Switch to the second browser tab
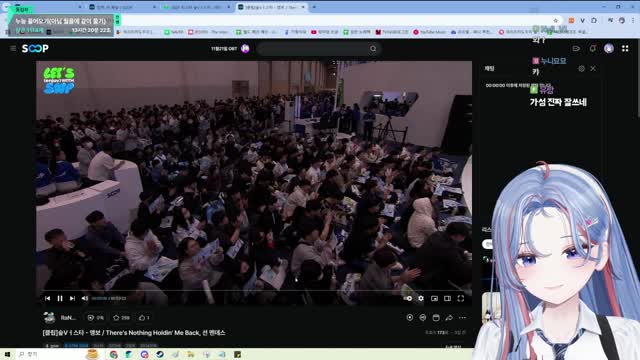 [x=122, y=7]
